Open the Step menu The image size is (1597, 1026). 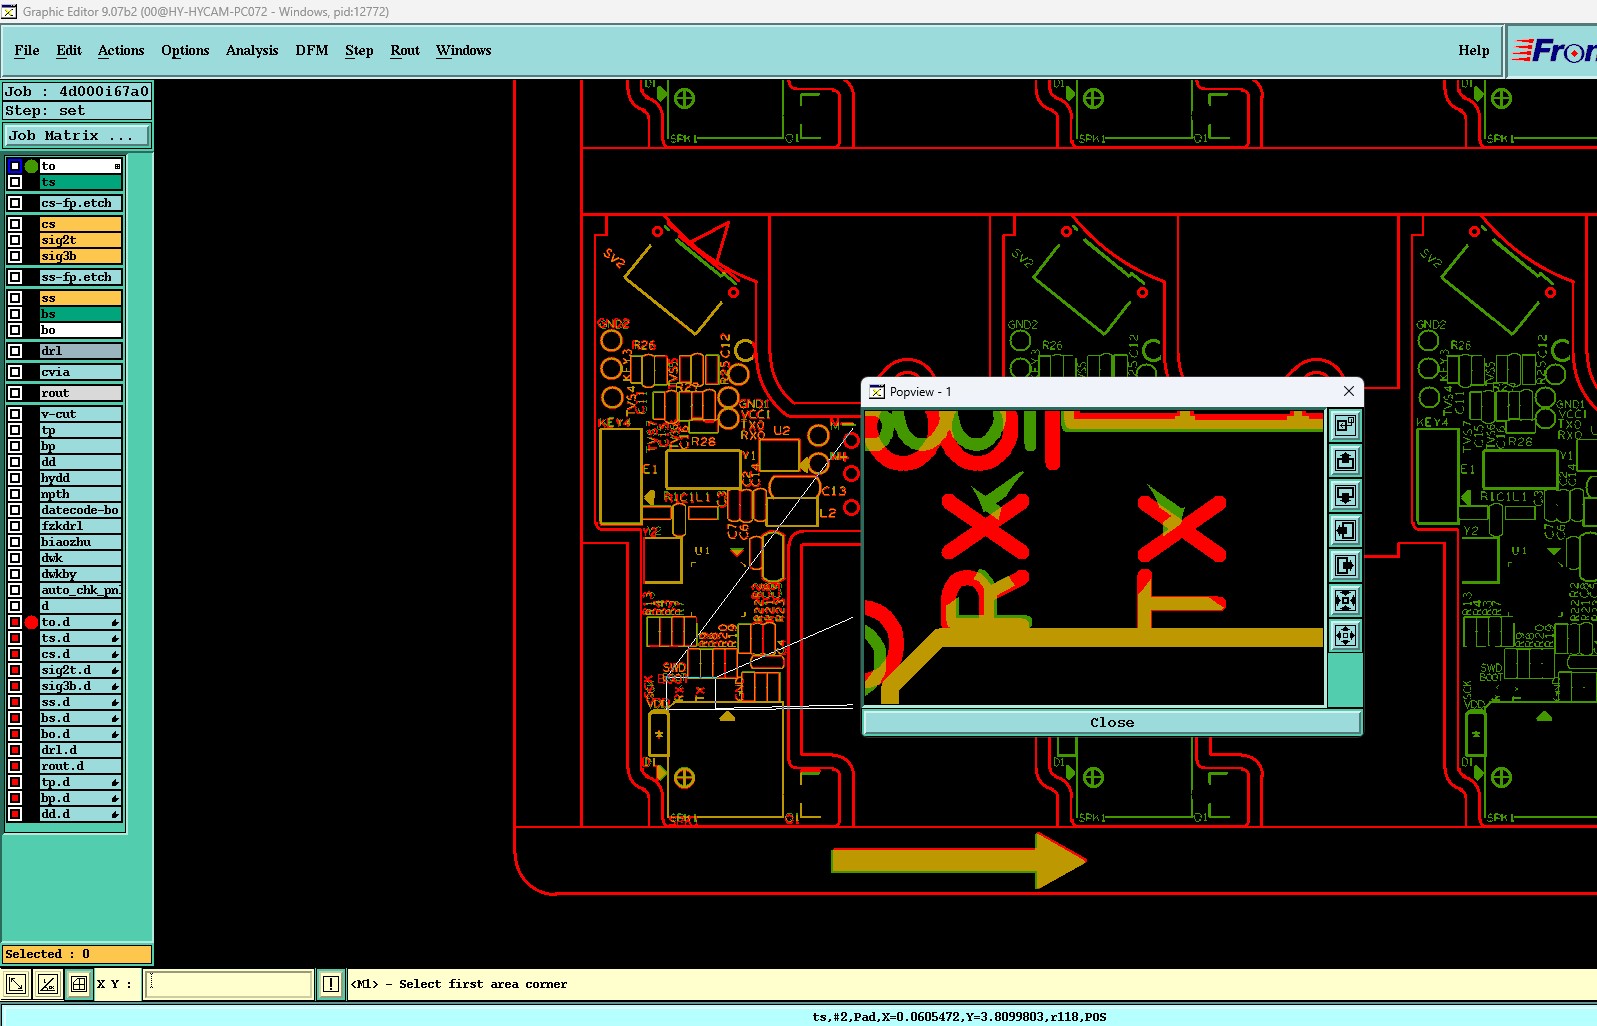click(359, 50)
